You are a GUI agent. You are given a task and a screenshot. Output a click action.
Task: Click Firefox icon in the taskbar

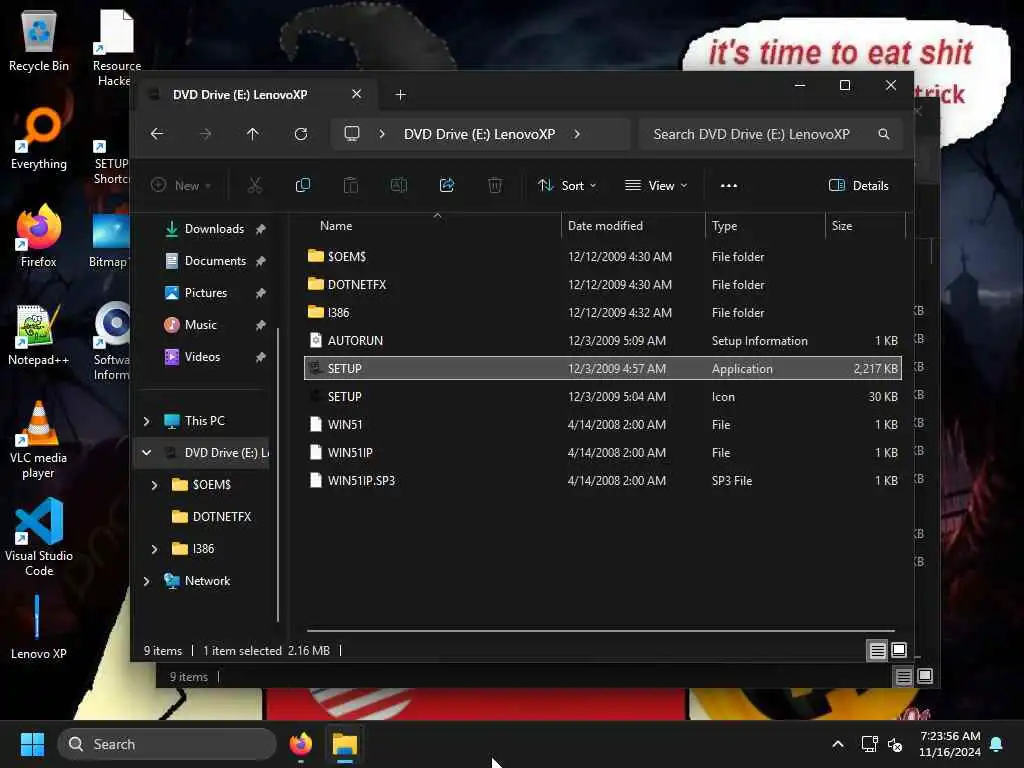[301, 744]
